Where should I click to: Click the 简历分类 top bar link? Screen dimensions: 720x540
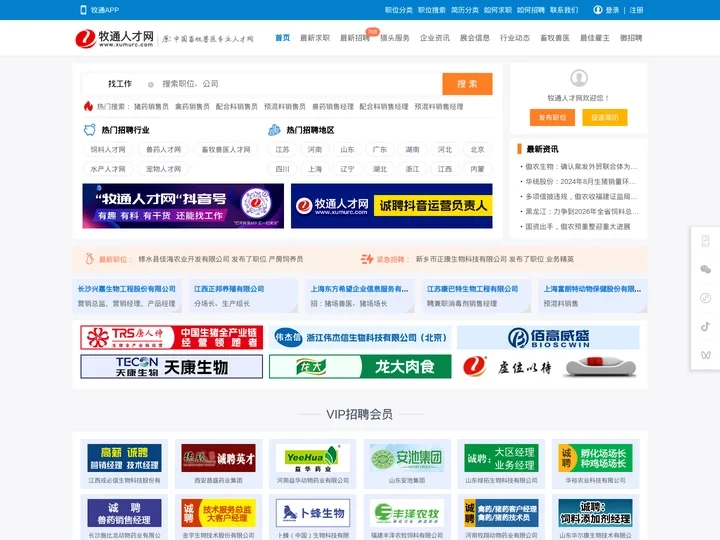click(x=465, y=10)
